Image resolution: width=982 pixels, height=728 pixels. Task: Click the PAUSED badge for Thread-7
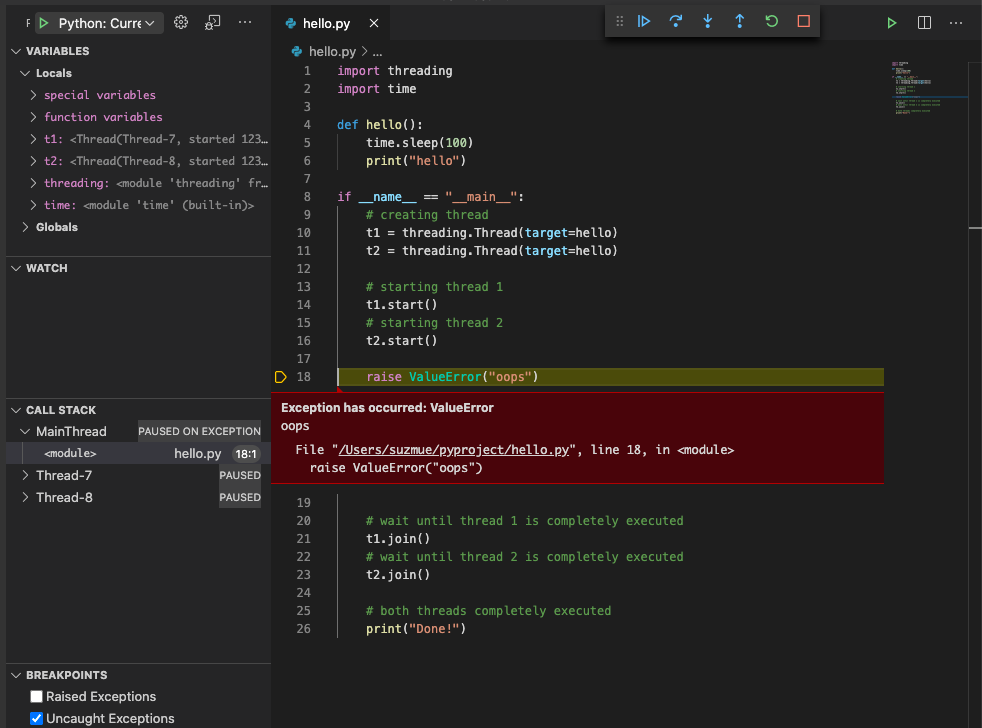(240, 476)
